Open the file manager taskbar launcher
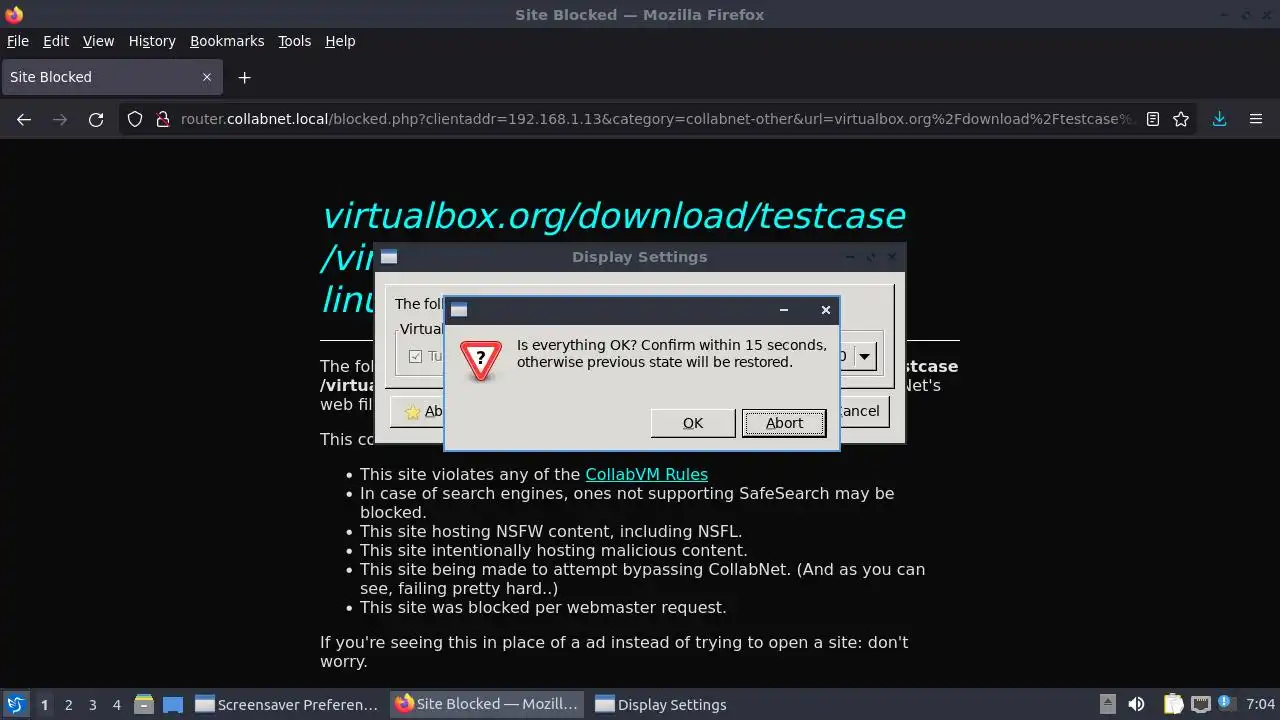This screenshot has height=720, width=1280. tap(144, 704)
